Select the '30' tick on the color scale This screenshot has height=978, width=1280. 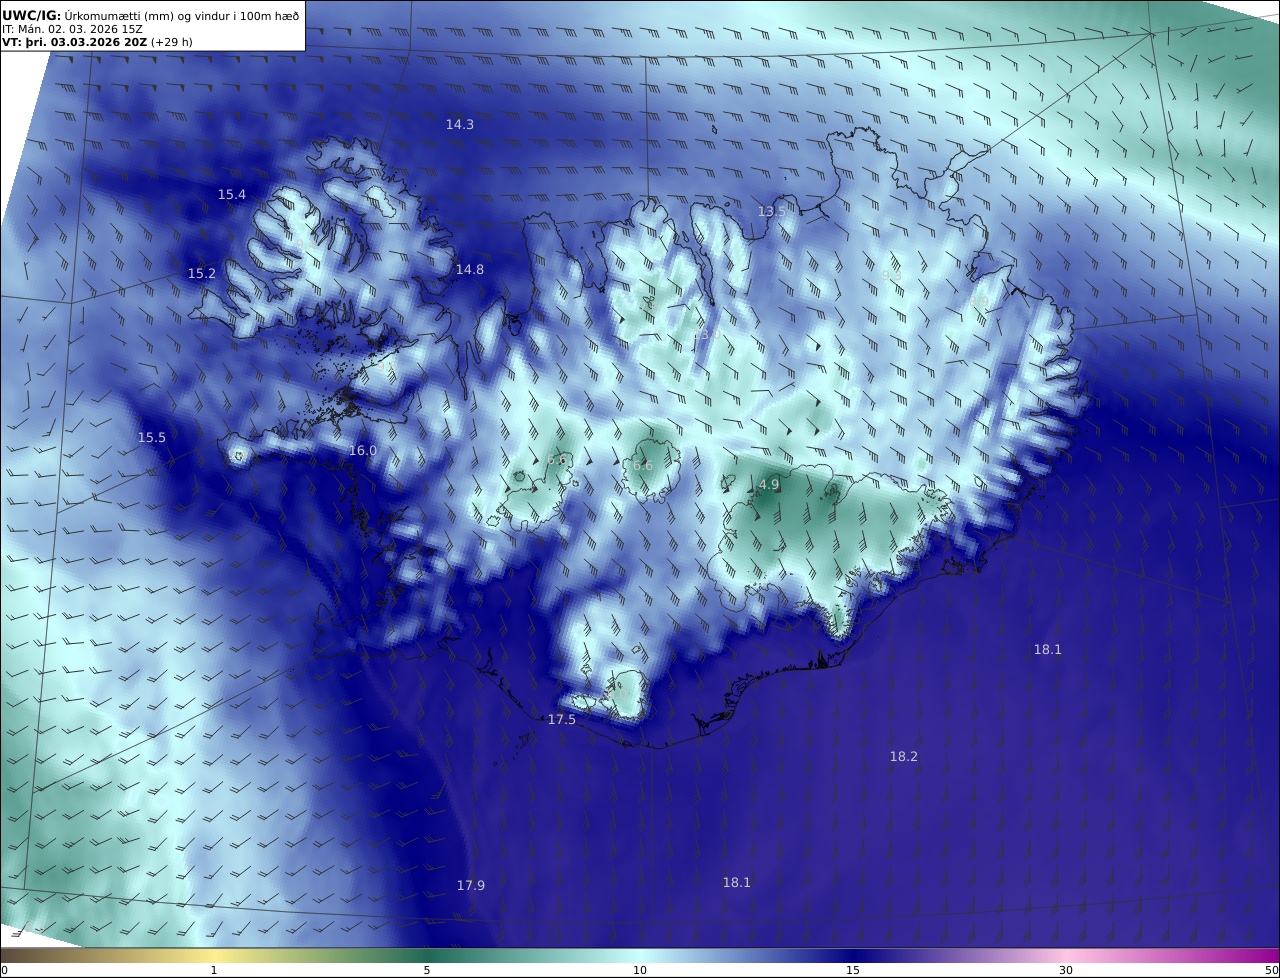click(1066, 970)
